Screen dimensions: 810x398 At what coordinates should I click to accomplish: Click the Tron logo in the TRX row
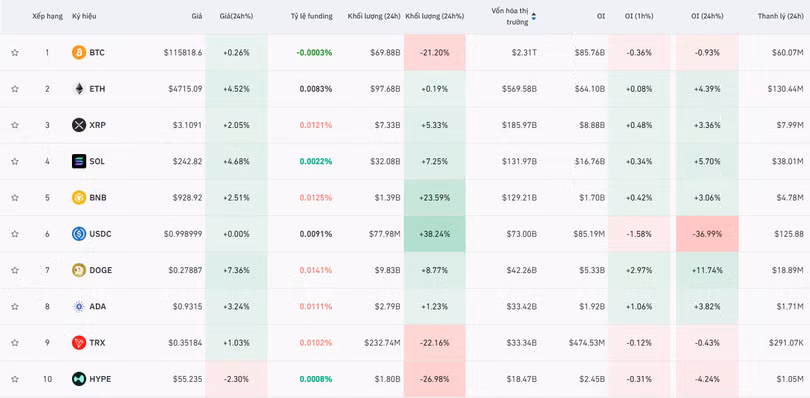point(79,343)
